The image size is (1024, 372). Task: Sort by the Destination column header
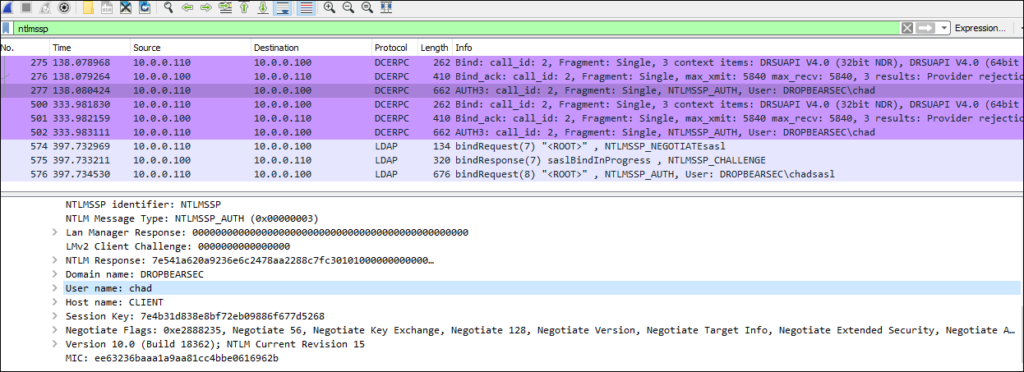pos(311,48)
